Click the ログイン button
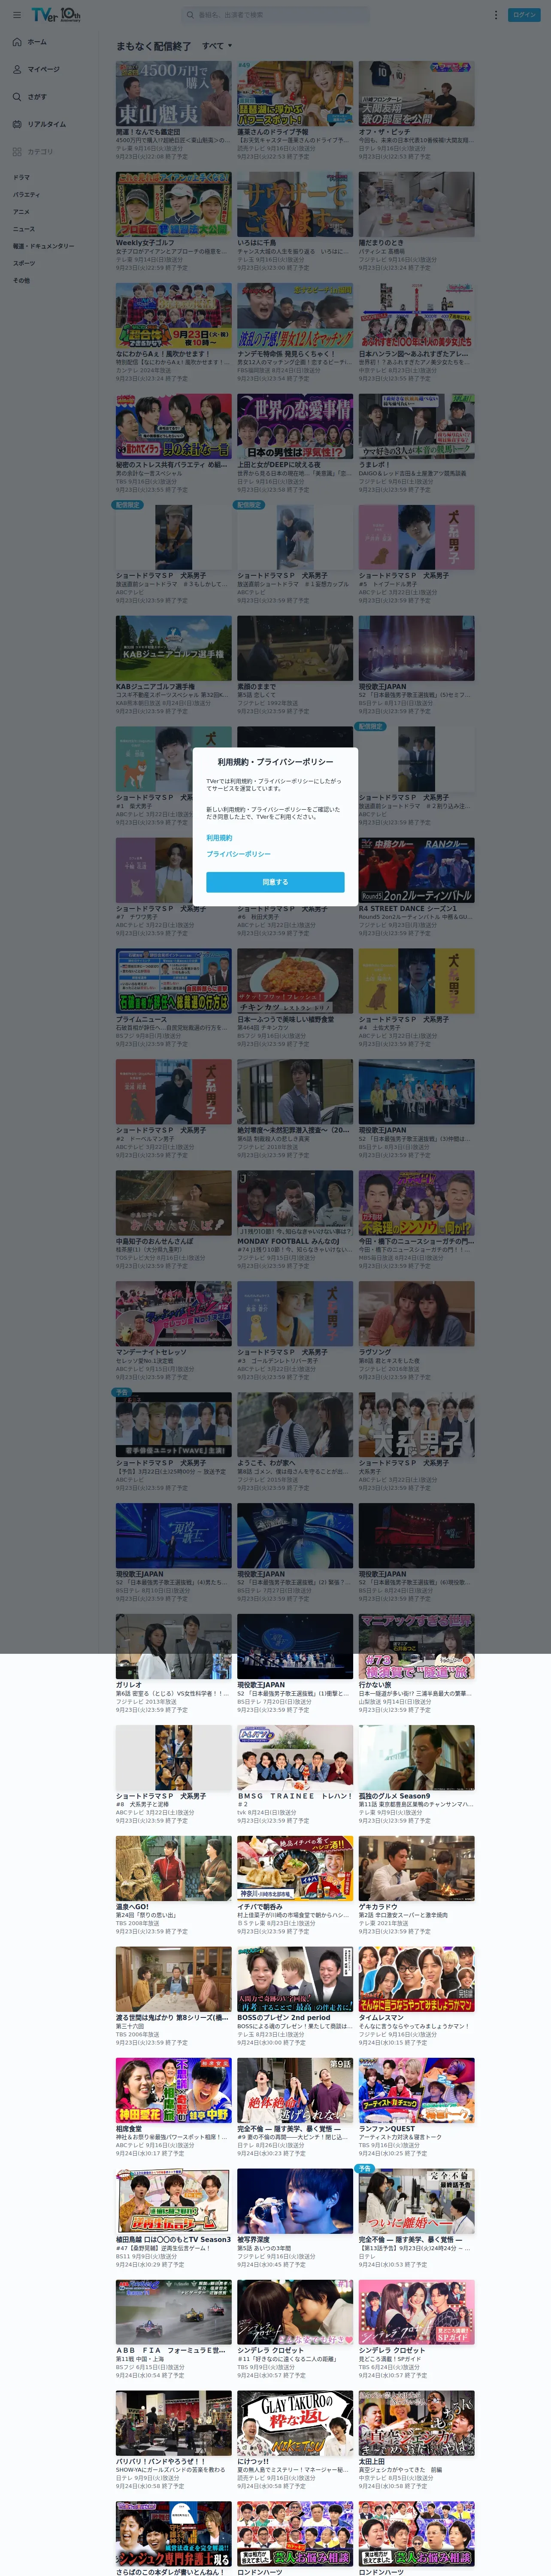The image size is (551, 2576). 524,15
